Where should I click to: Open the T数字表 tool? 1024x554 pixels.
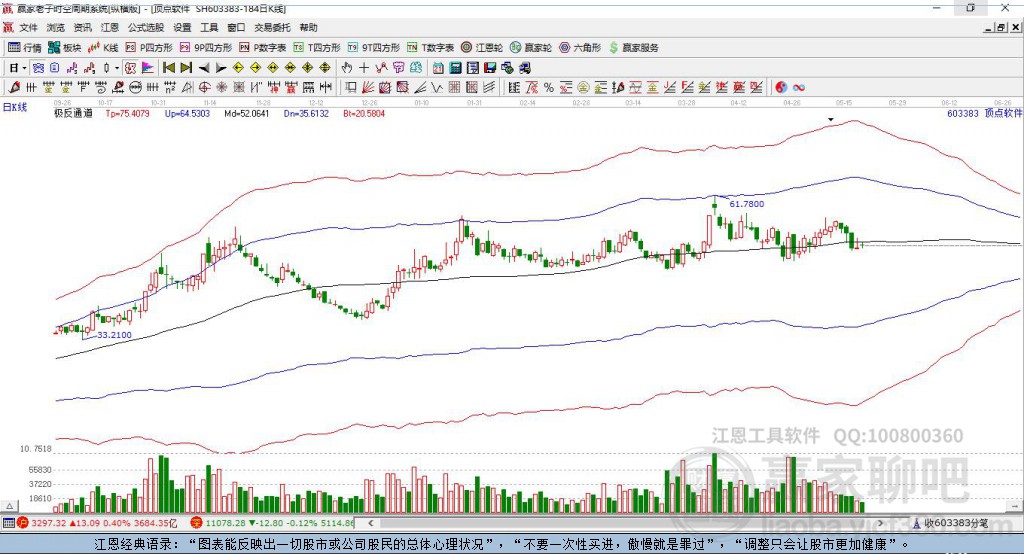430,48
